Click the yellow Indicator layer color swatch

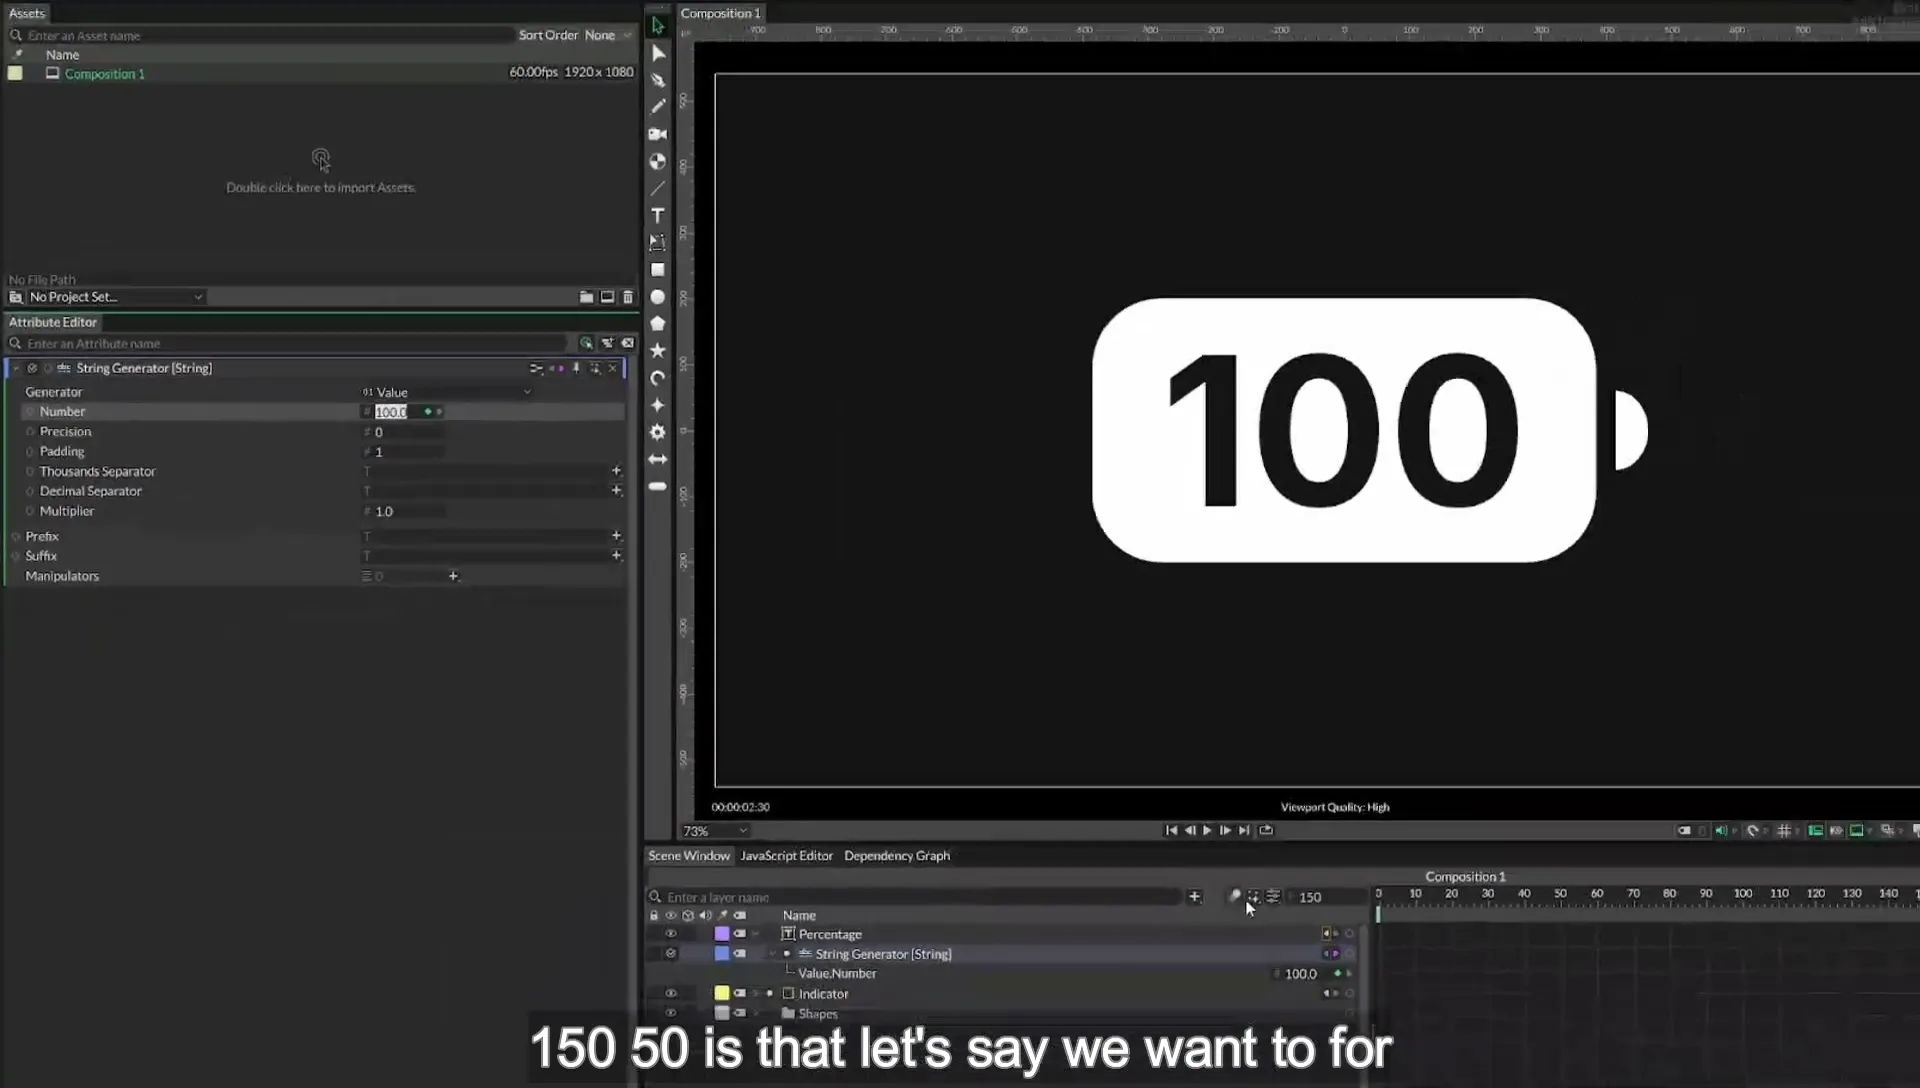pos(721,994)
